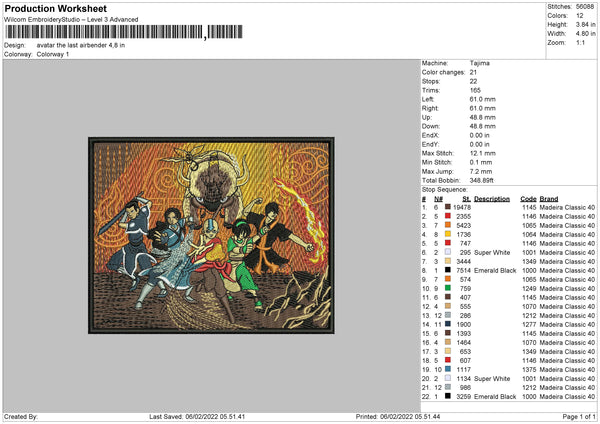Click the Trims value 165

(475, 90)
